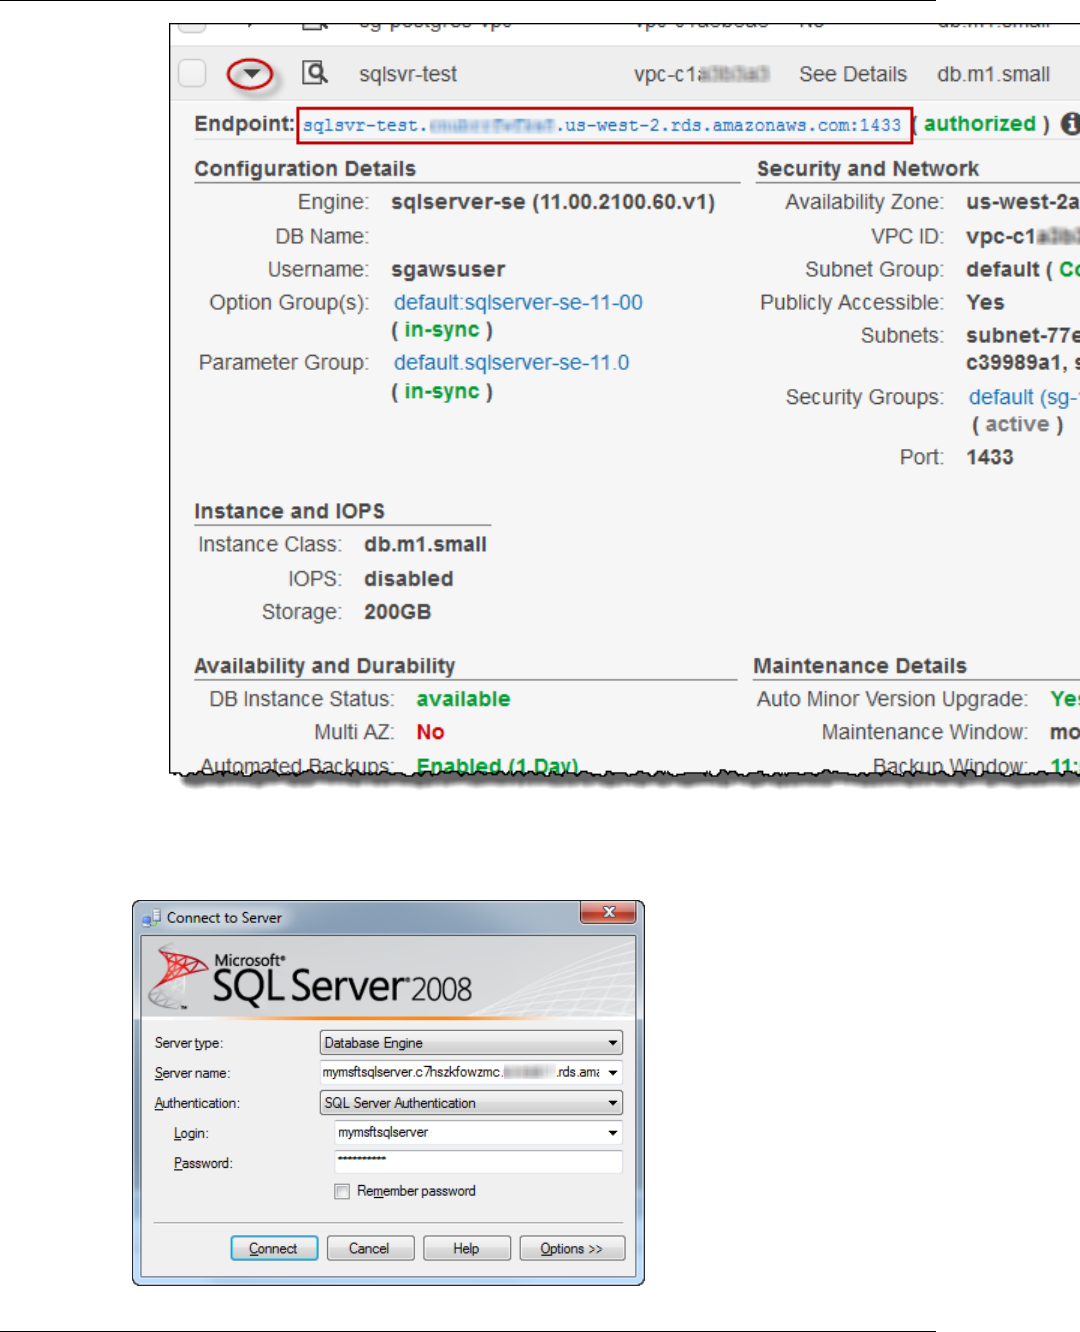Click the authorized status text
Viewport: 1080px width, 1332px height.
[x=979, y=124]
